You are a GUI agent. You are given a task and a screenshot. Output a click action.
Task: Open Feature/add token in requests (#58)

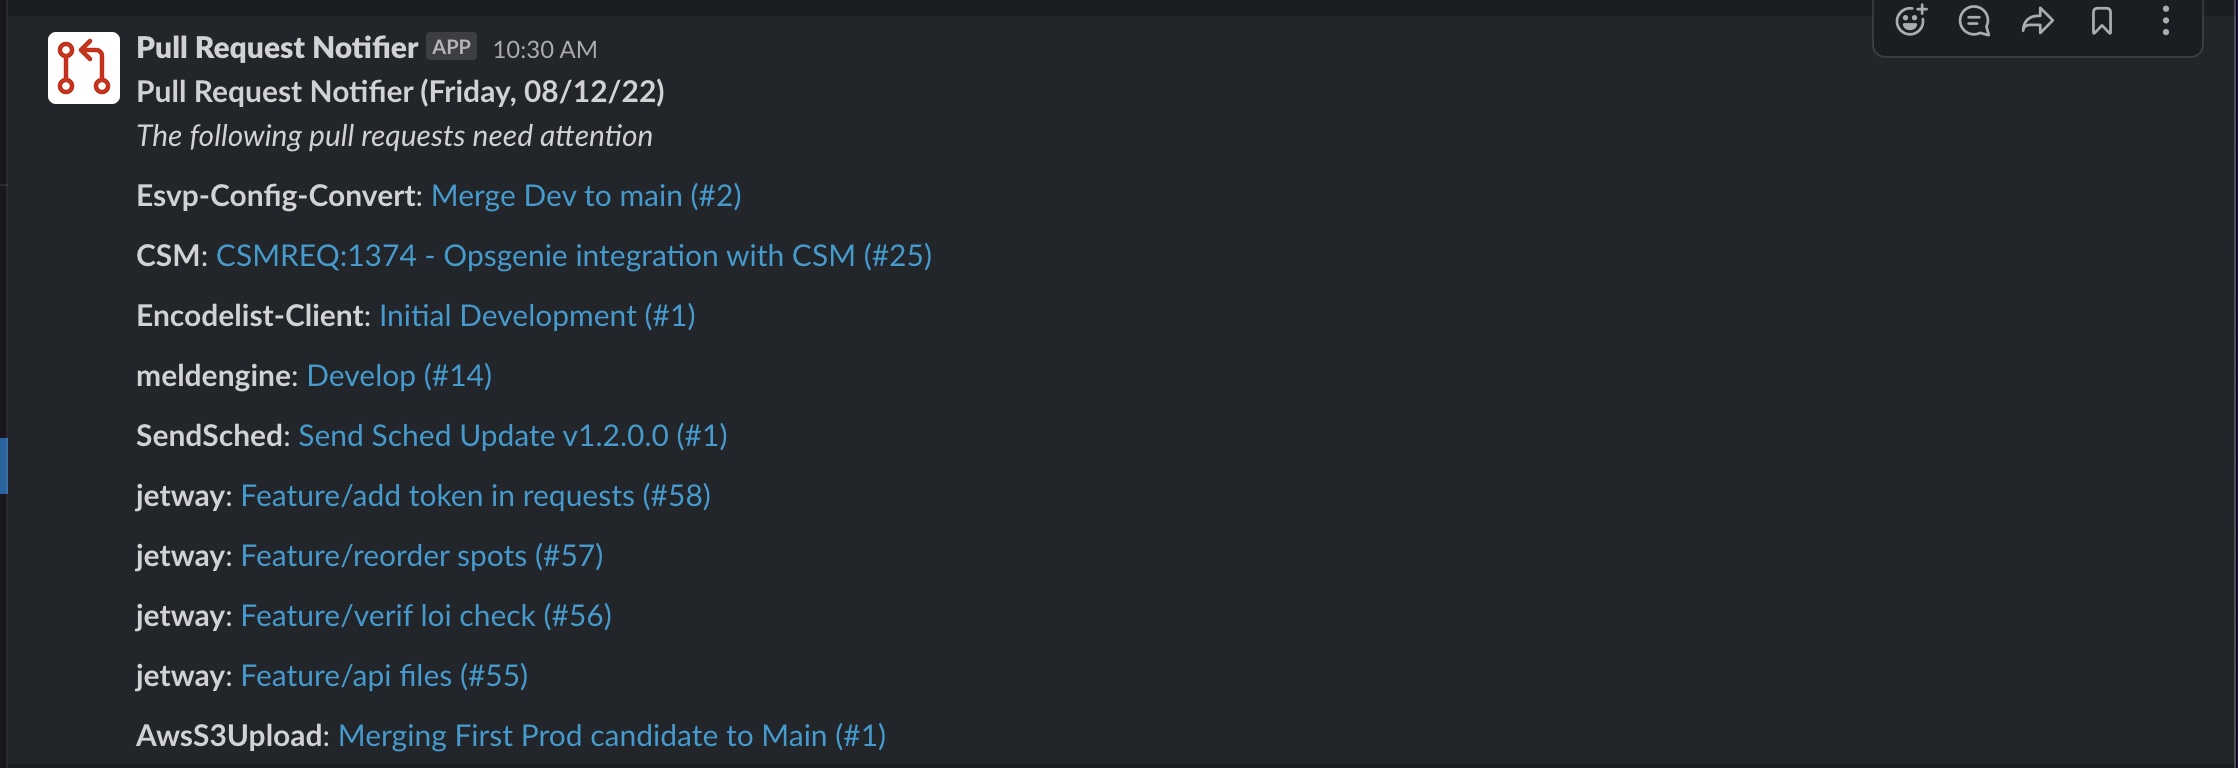pos(476,496)
